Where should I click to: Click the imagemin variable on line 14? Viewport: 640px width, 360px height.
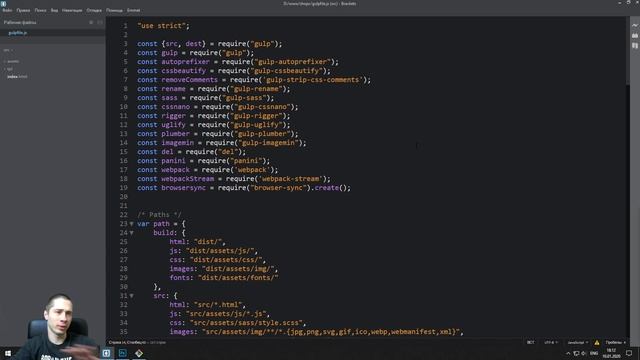point(178,142)
